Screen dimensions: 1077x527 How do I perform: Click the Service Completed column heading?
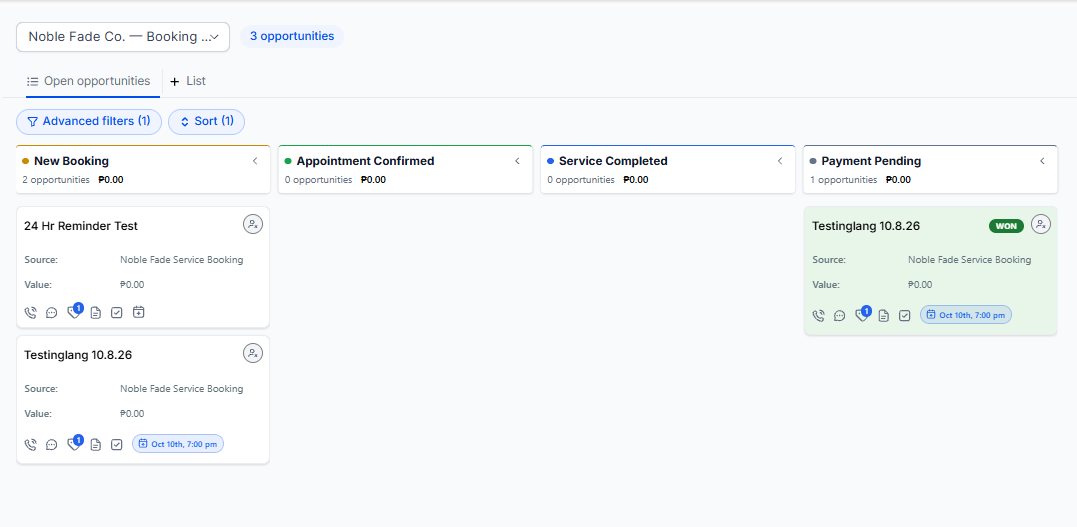(x=613, y=161)
